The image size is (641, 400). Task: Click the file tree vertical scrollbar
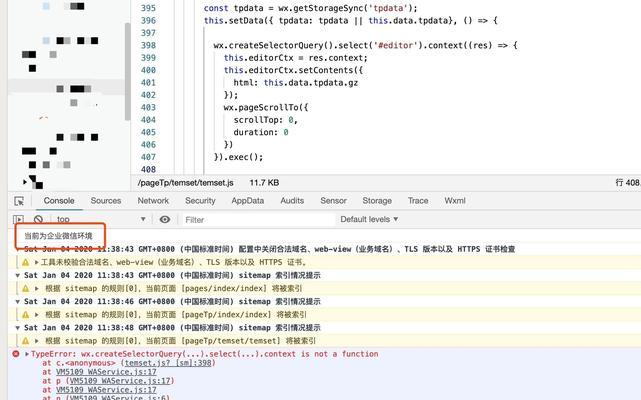pos(128,72)
